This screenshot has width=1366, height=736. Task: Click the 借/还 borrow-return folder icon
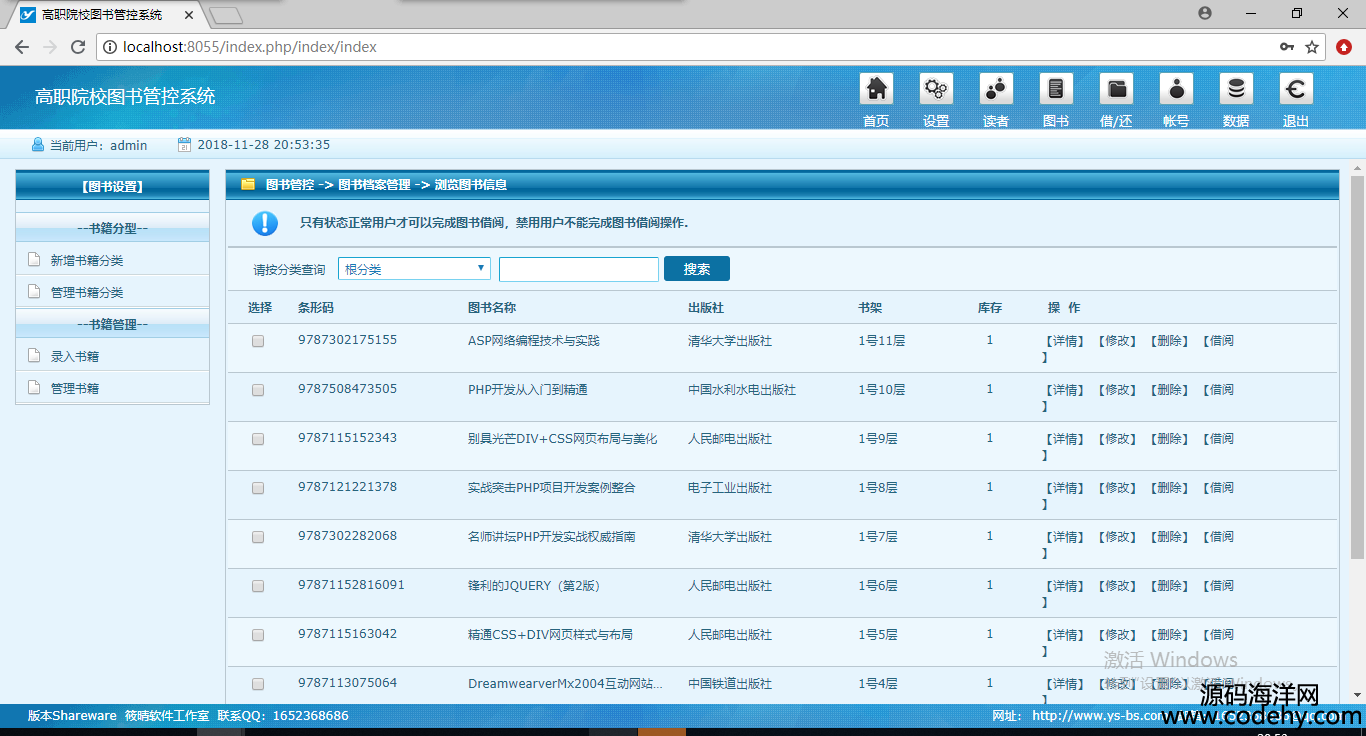[1116, 90]
